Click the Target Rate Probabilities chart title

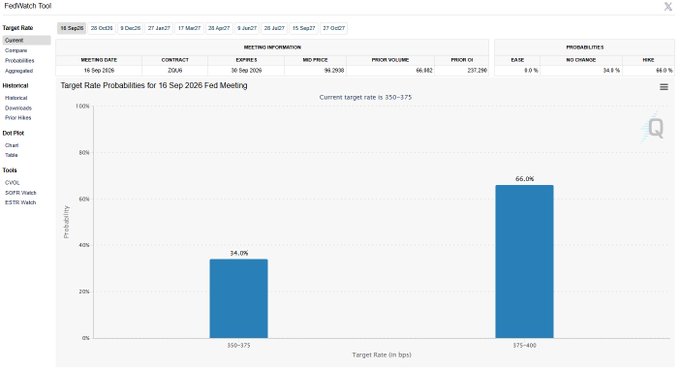pos(154,85)
